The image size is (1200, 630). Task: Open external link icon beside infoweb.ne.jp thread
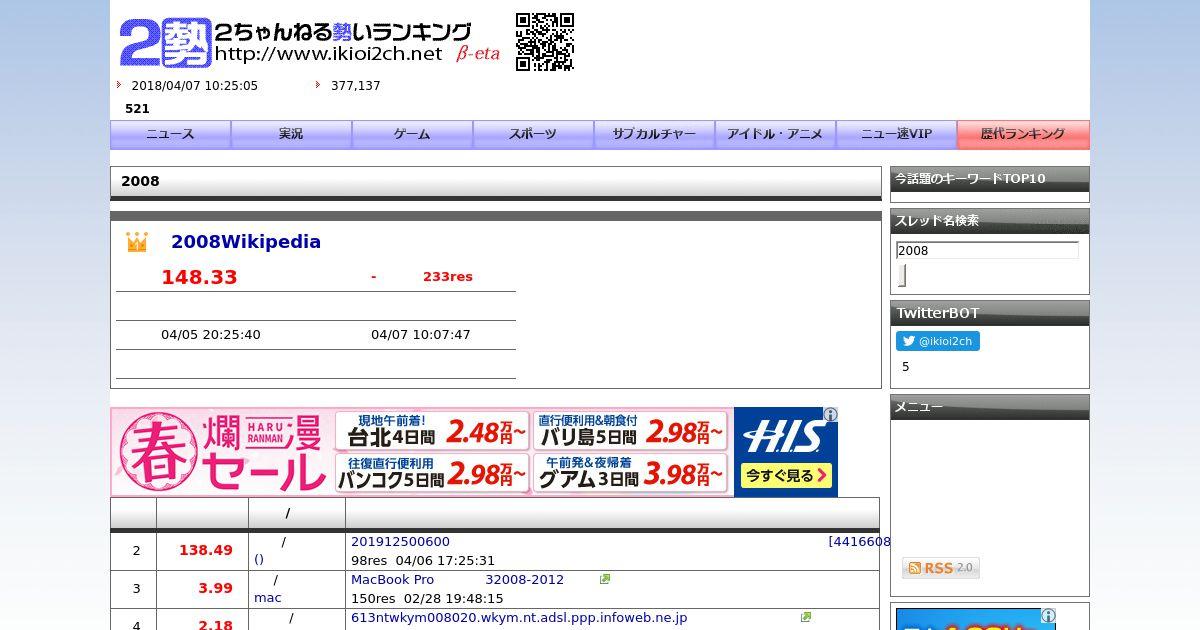point(806,617)
